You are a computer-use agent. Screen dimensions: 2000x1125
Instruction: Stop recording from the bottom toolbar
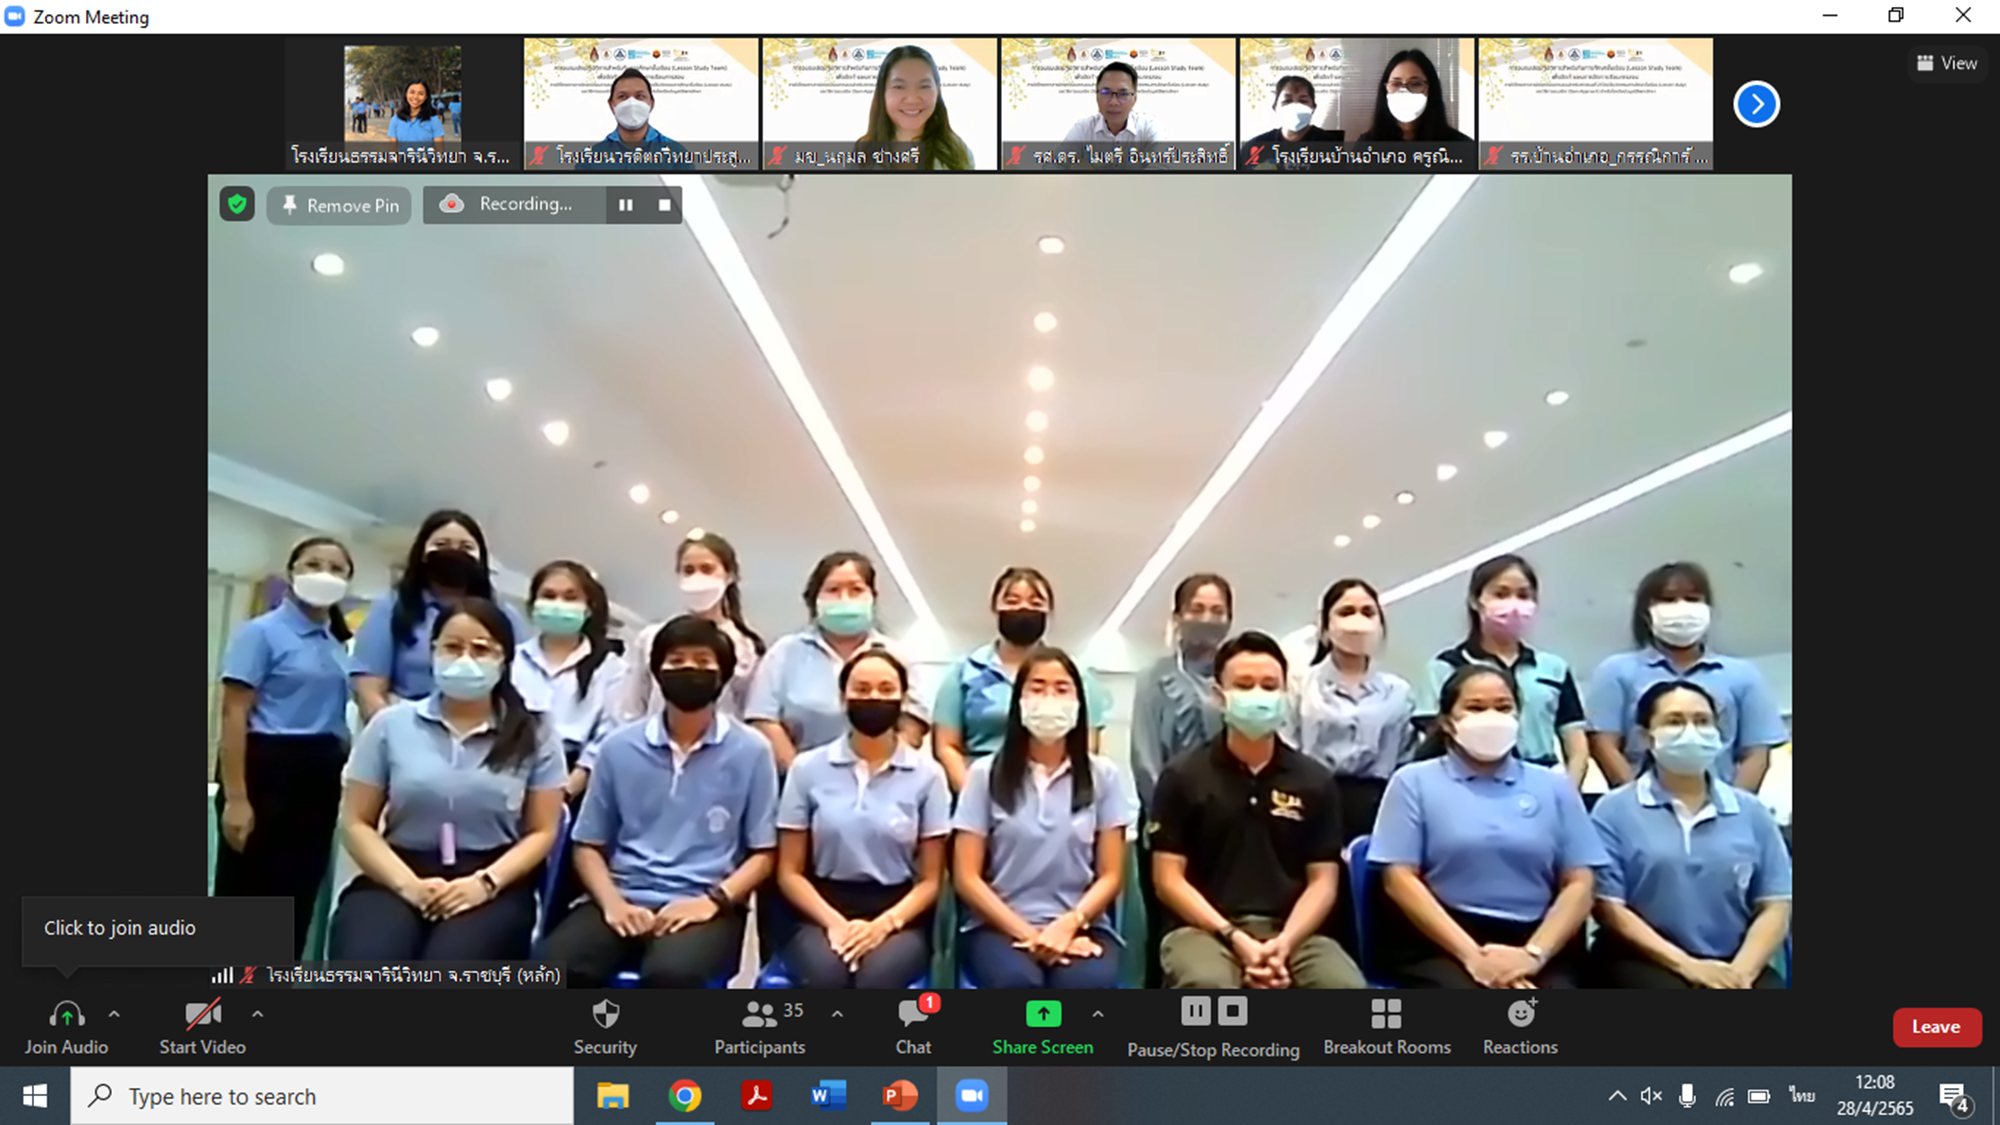[x=1233, y=1012]
